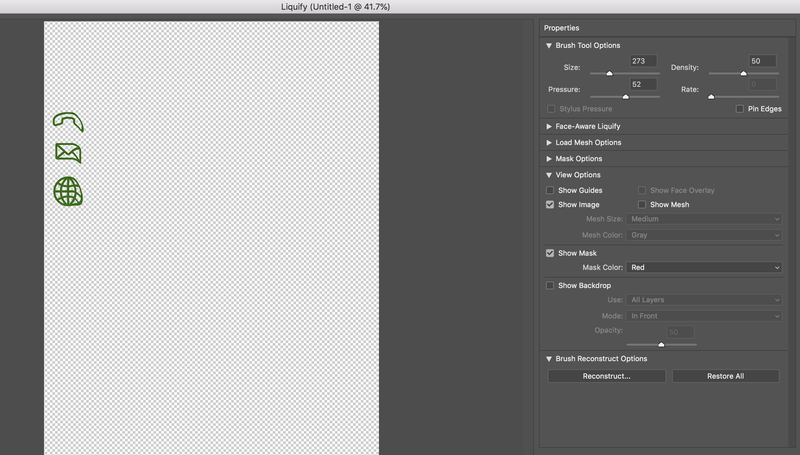Uncheck the Show Mask checkbox
This screenshot has width=800, height=455.
tap(550, 253)
